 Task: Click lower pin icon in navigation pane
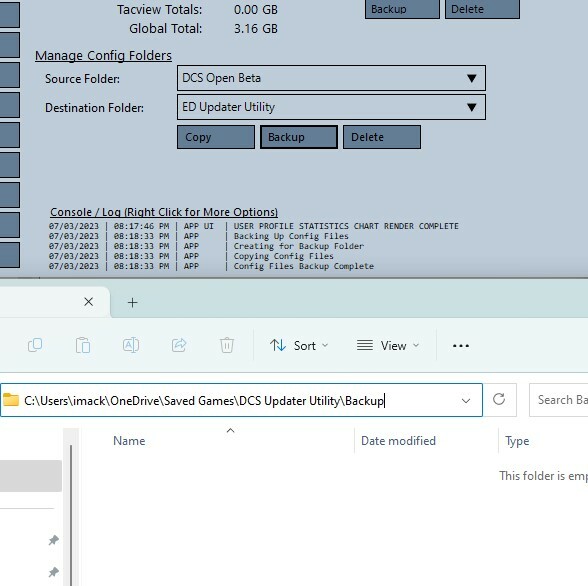click(x=54, y=572)
